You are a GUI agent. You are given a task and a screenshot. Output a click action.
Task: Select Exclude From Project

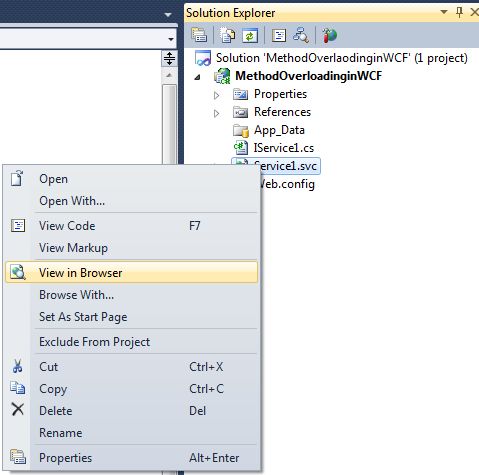132,342
